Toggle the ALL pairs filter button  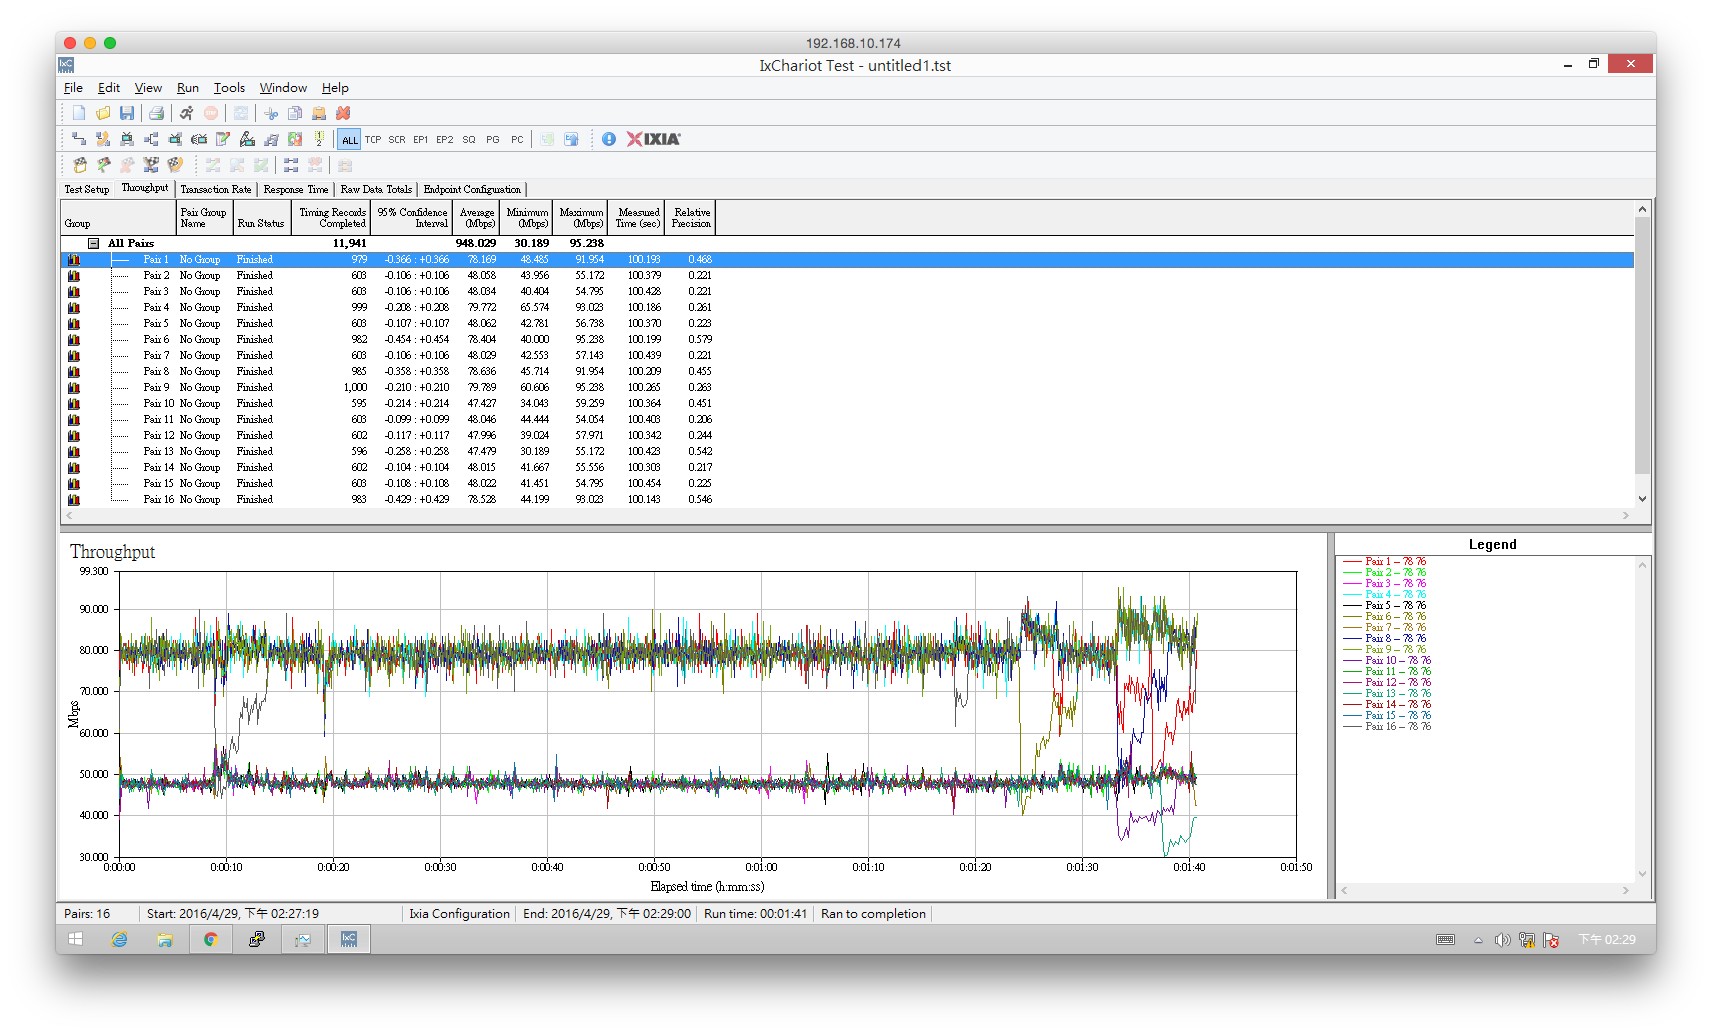click(349, 139)
